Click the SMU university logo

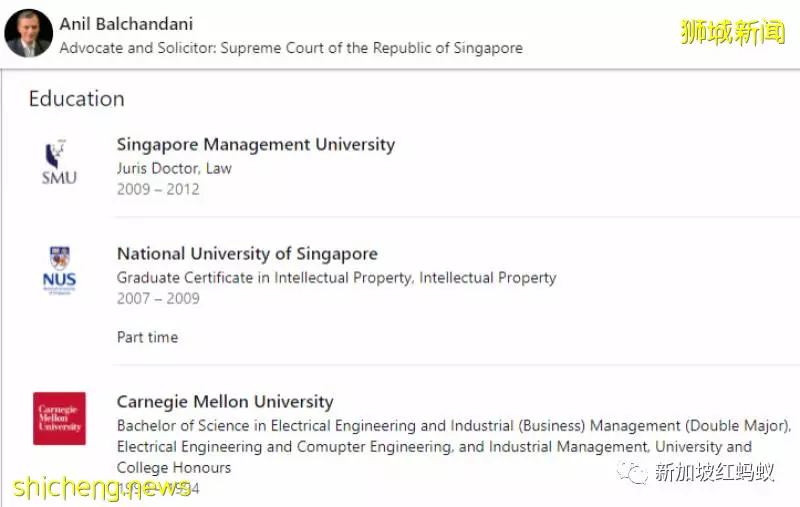(x=59, y=162)
